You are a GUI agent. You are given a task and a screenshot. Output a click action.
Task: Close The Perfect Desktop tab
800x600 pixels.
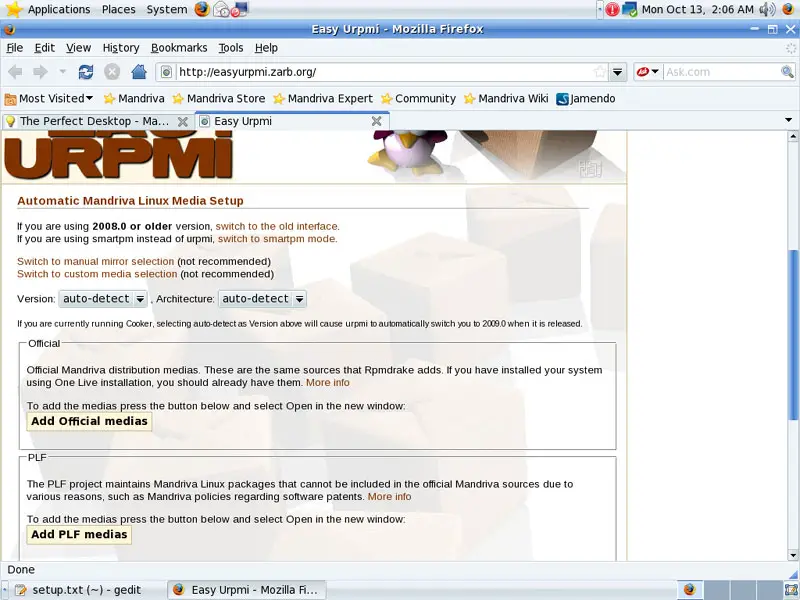click(x=182, y=121)
